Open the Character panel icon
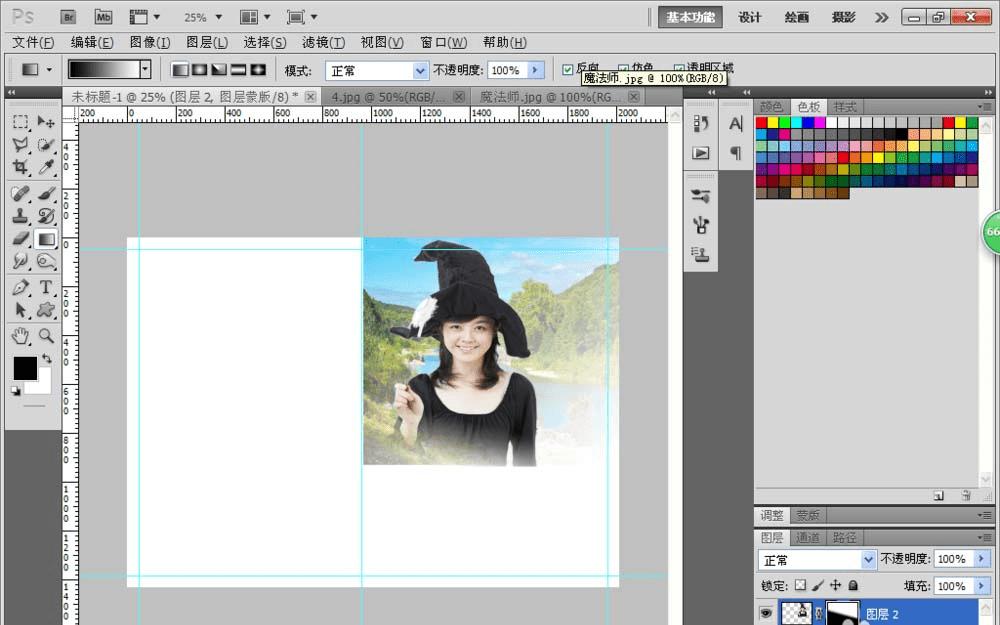The height and width of the screenshot is (625, 1000). tap(736, 123)
